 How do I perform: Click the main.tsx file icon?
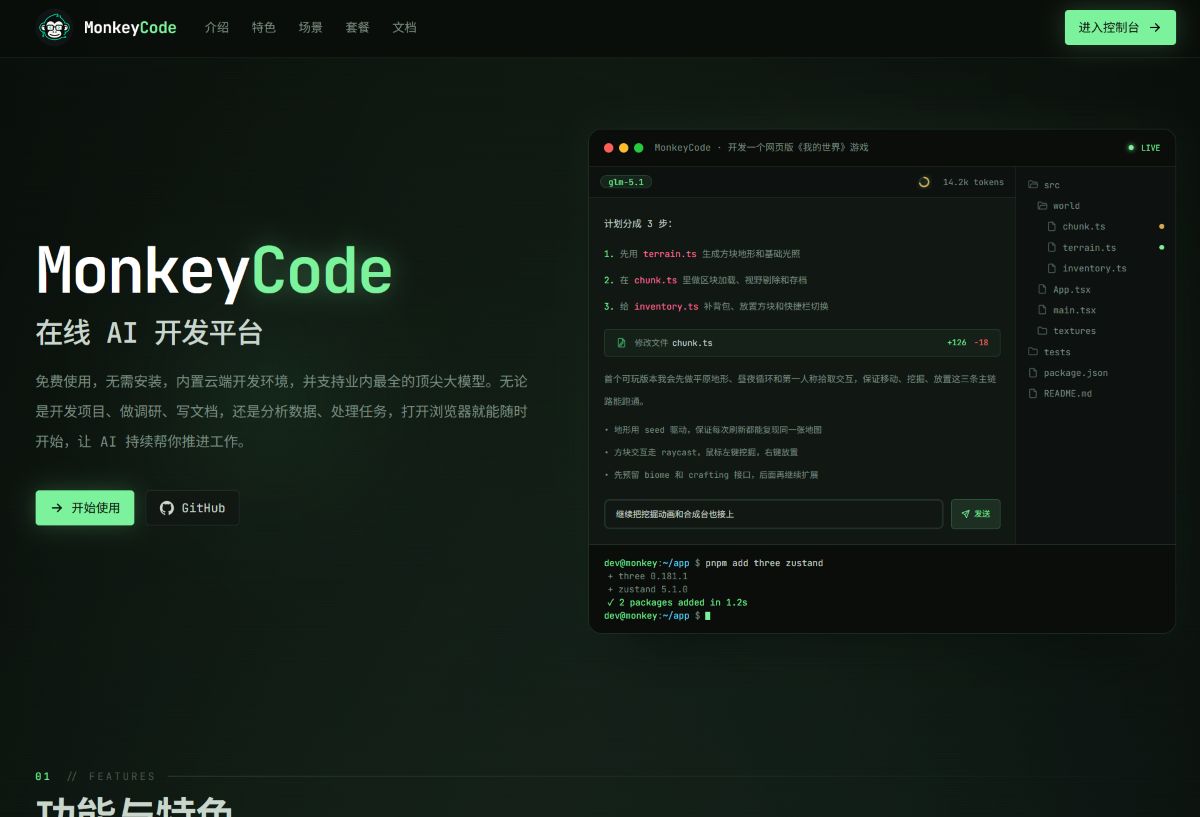click(1042, 311)
